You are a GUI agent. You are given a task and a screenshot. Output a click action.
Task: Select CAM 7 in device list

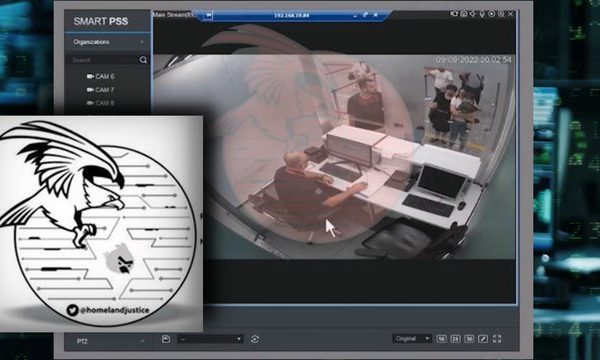pos(100,90)
